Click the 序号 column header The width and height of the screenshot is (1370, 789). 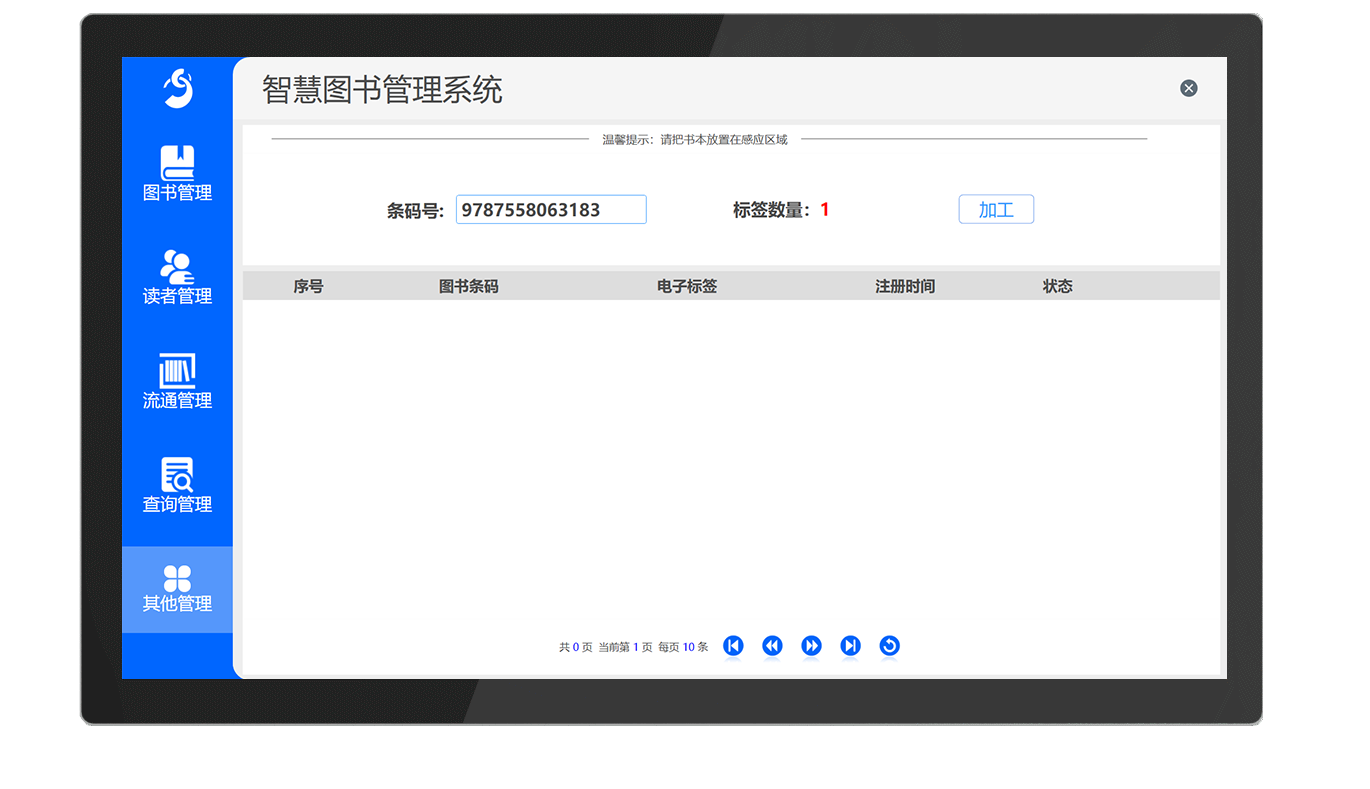308,286
